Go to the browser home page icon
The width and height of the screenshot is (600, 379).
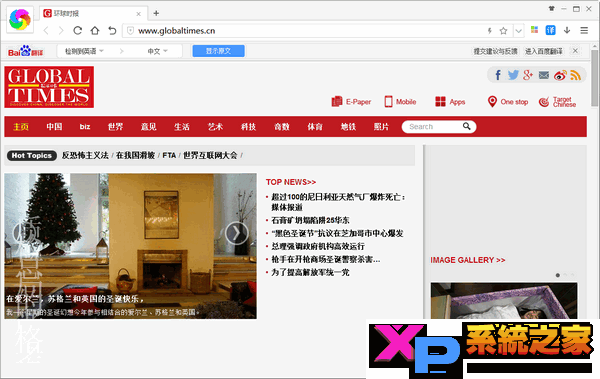click(x=95, y=31)
